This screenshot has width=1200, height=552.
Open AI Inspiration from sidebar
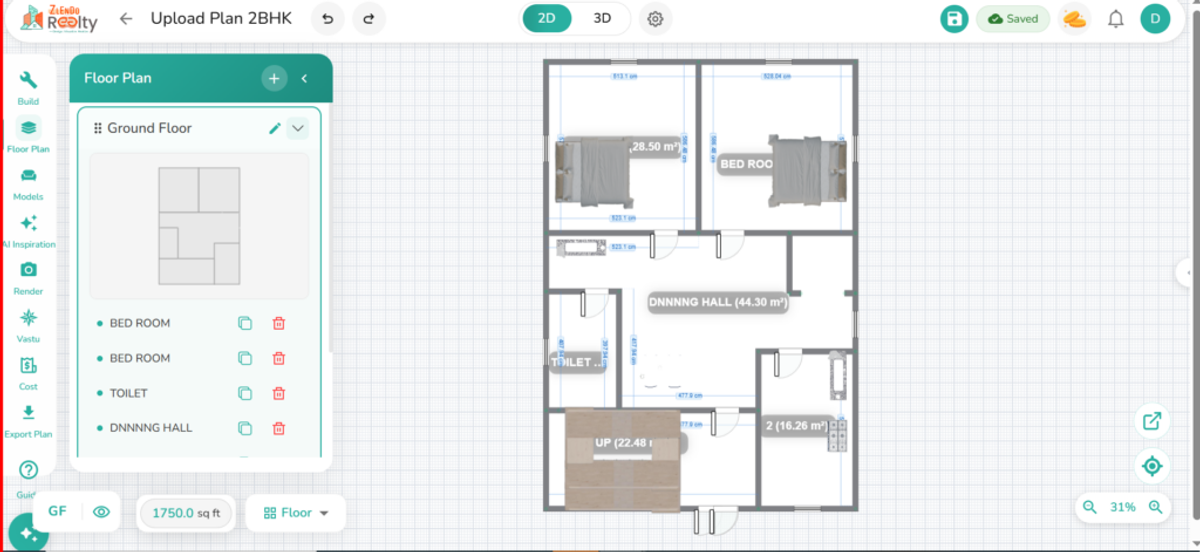28,230
